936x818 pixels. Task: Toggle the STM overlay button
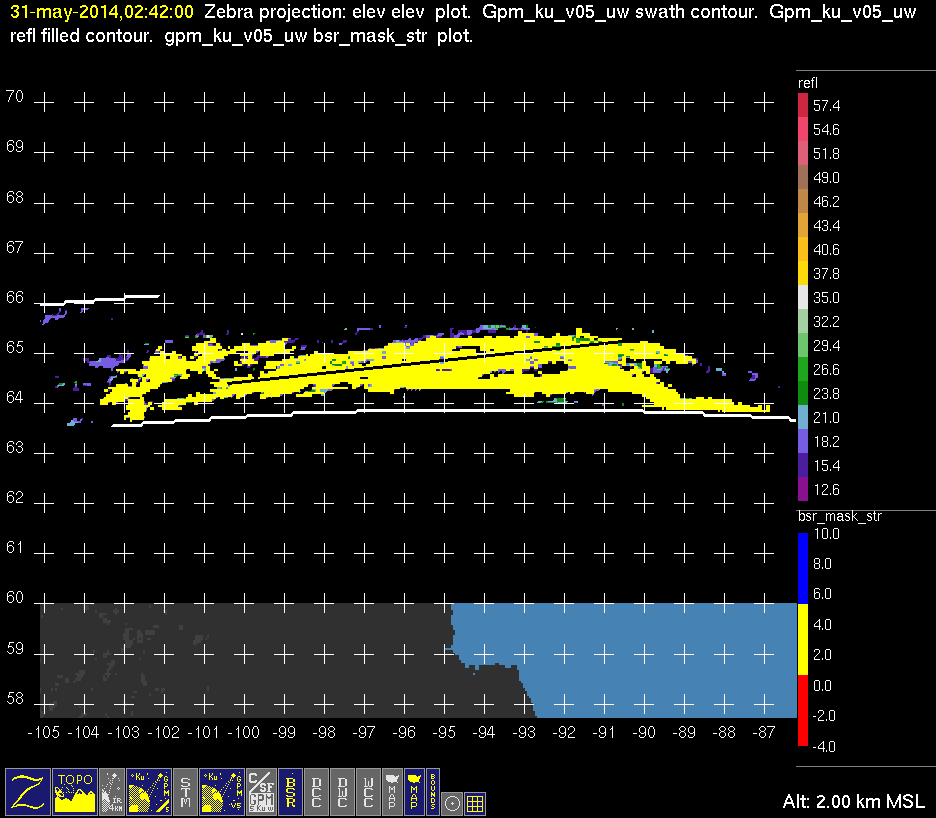[185, 792]
